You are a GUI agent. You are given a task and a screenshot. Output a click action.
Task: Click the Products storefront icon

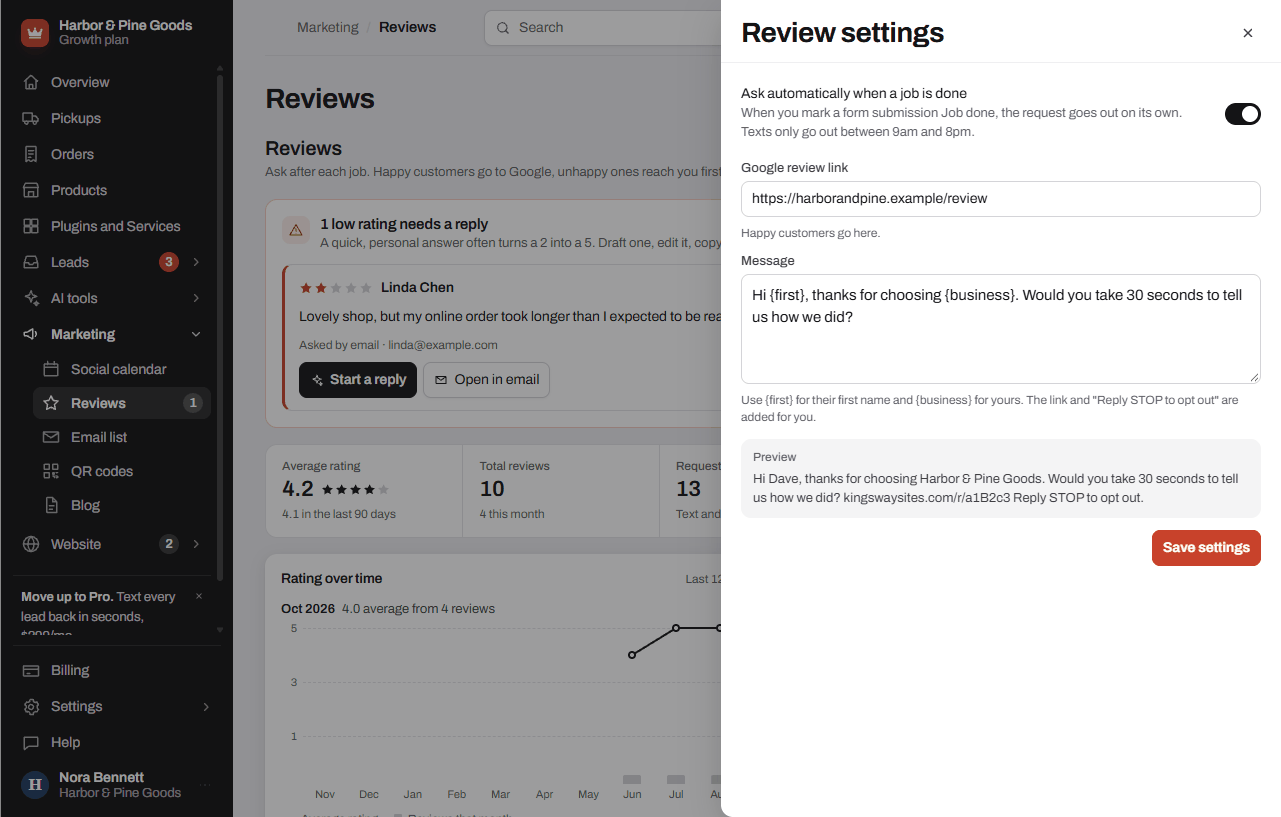[x=31, y=190]
